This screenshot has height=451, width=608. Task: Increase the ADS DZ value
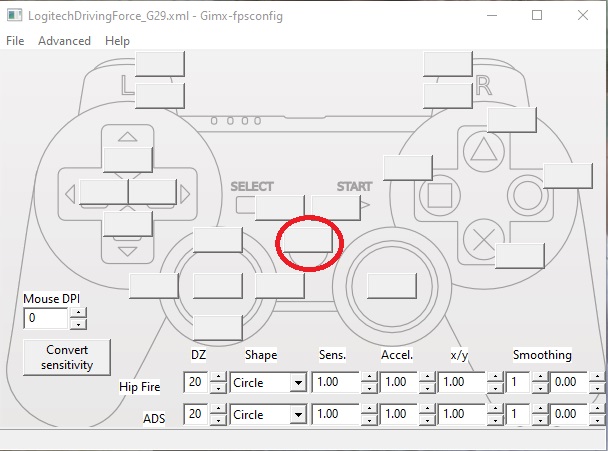point(218,409)
